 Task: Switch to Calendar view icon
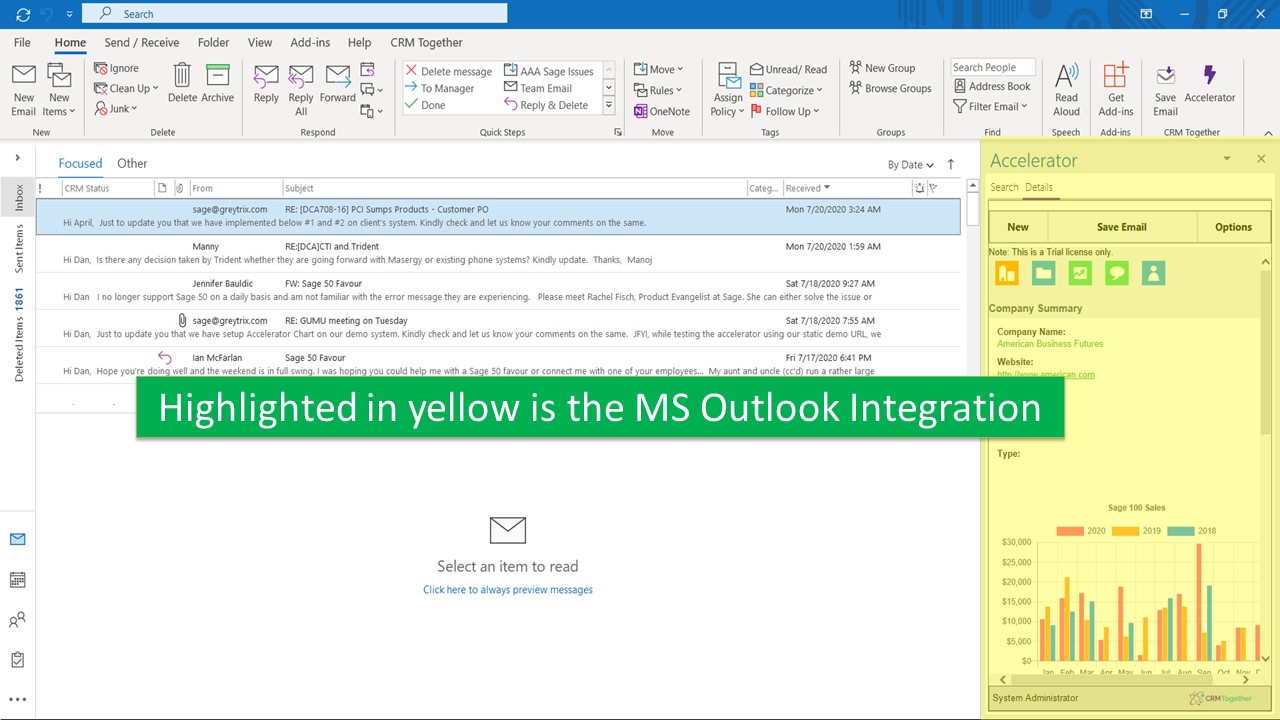pyautogui.click(x=17, y=580)
